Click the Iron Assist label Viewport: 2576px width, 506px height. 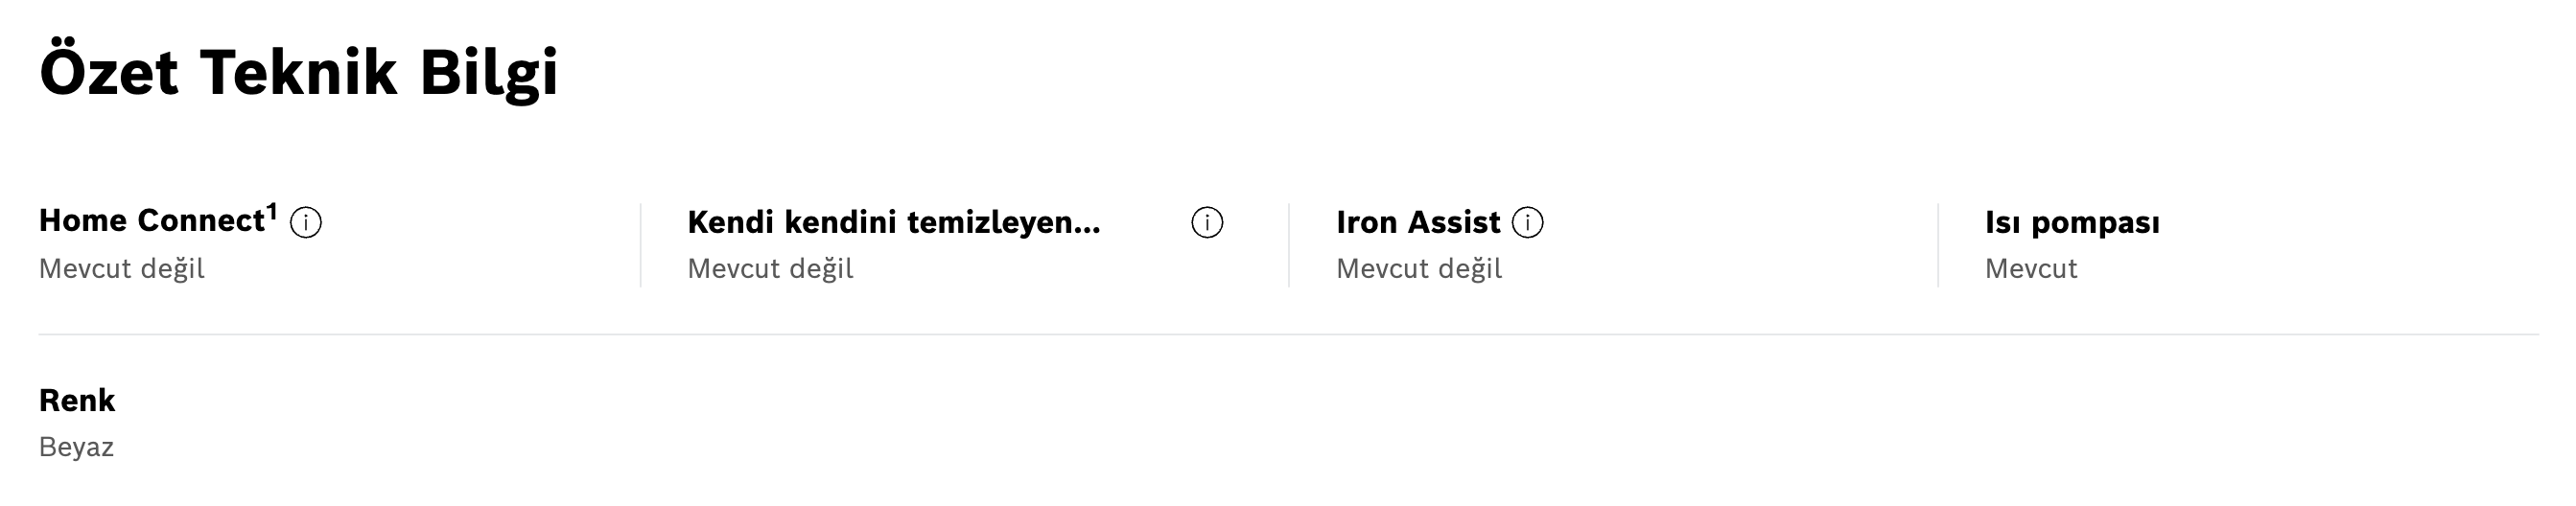[x=1417, y=223]
